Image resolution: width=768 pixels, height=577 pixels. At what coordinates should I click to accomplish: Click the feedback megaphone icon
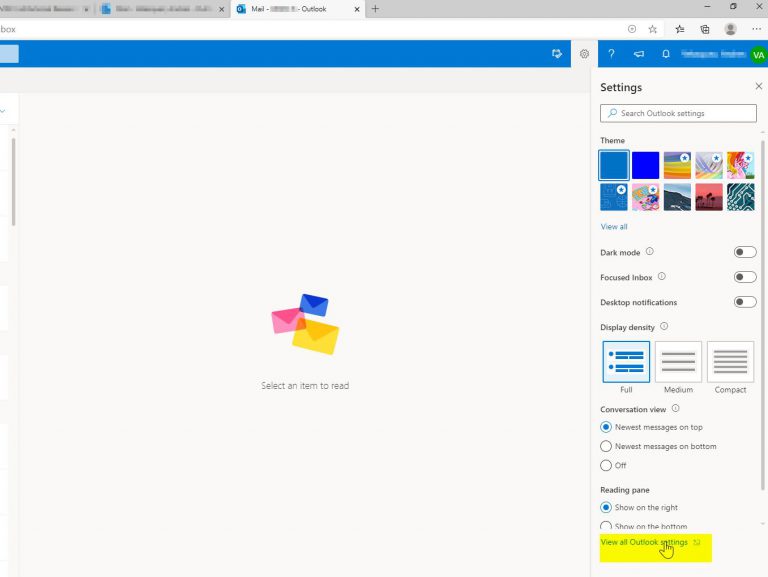coord(639,54)
